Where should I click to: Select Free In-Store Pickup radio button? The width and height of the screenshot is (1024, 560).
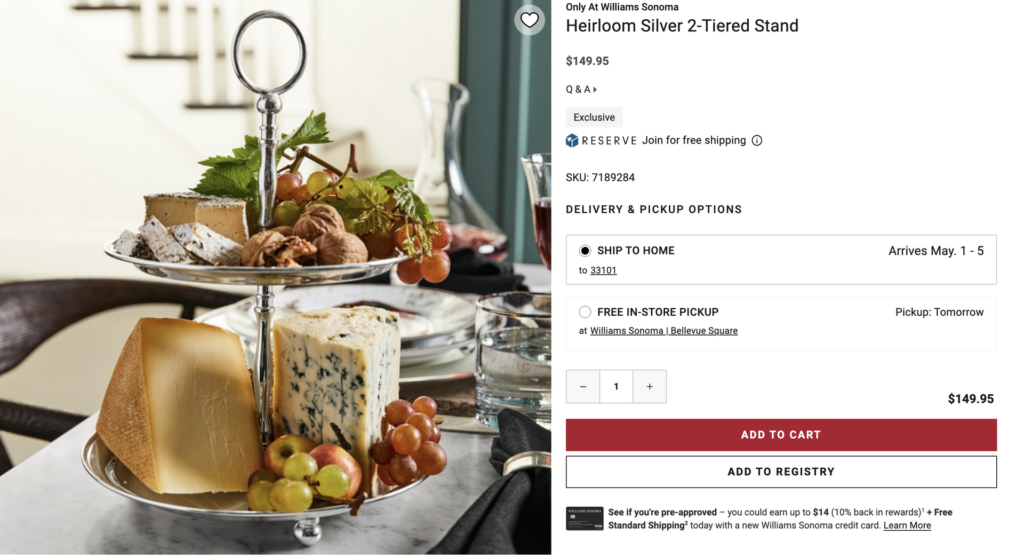pyautogui.click(x=584, y=312)
